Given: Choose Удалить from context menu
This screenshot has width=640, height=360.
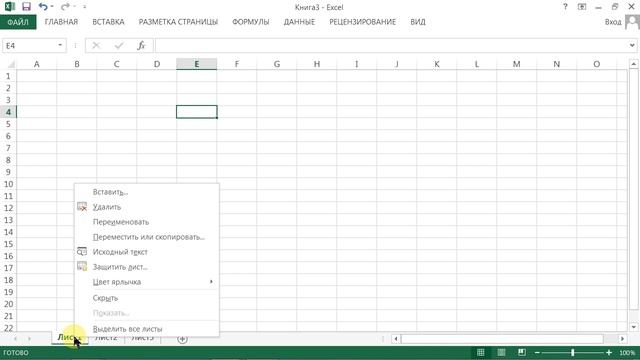Looking at the screenshot, I should point(147,207).
